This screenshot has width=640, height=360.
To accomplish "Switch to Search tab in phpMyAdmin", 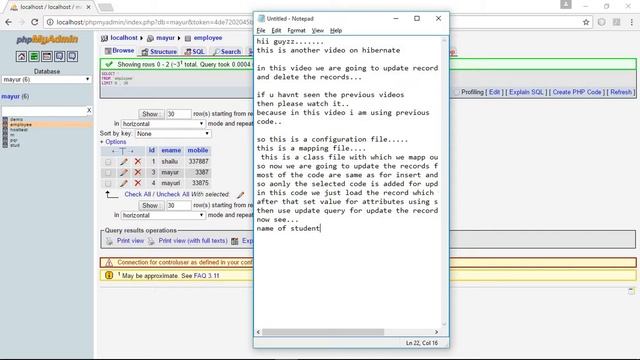I will [x=227, y=52].
